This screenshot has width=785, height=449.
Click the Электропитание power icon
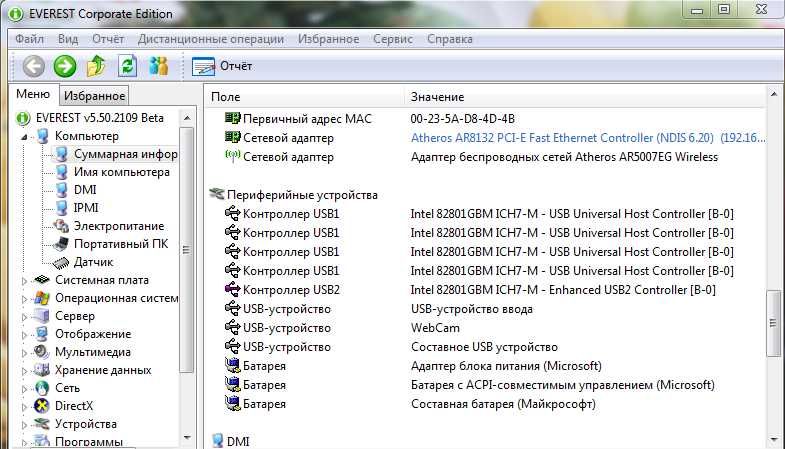point(61,226)
